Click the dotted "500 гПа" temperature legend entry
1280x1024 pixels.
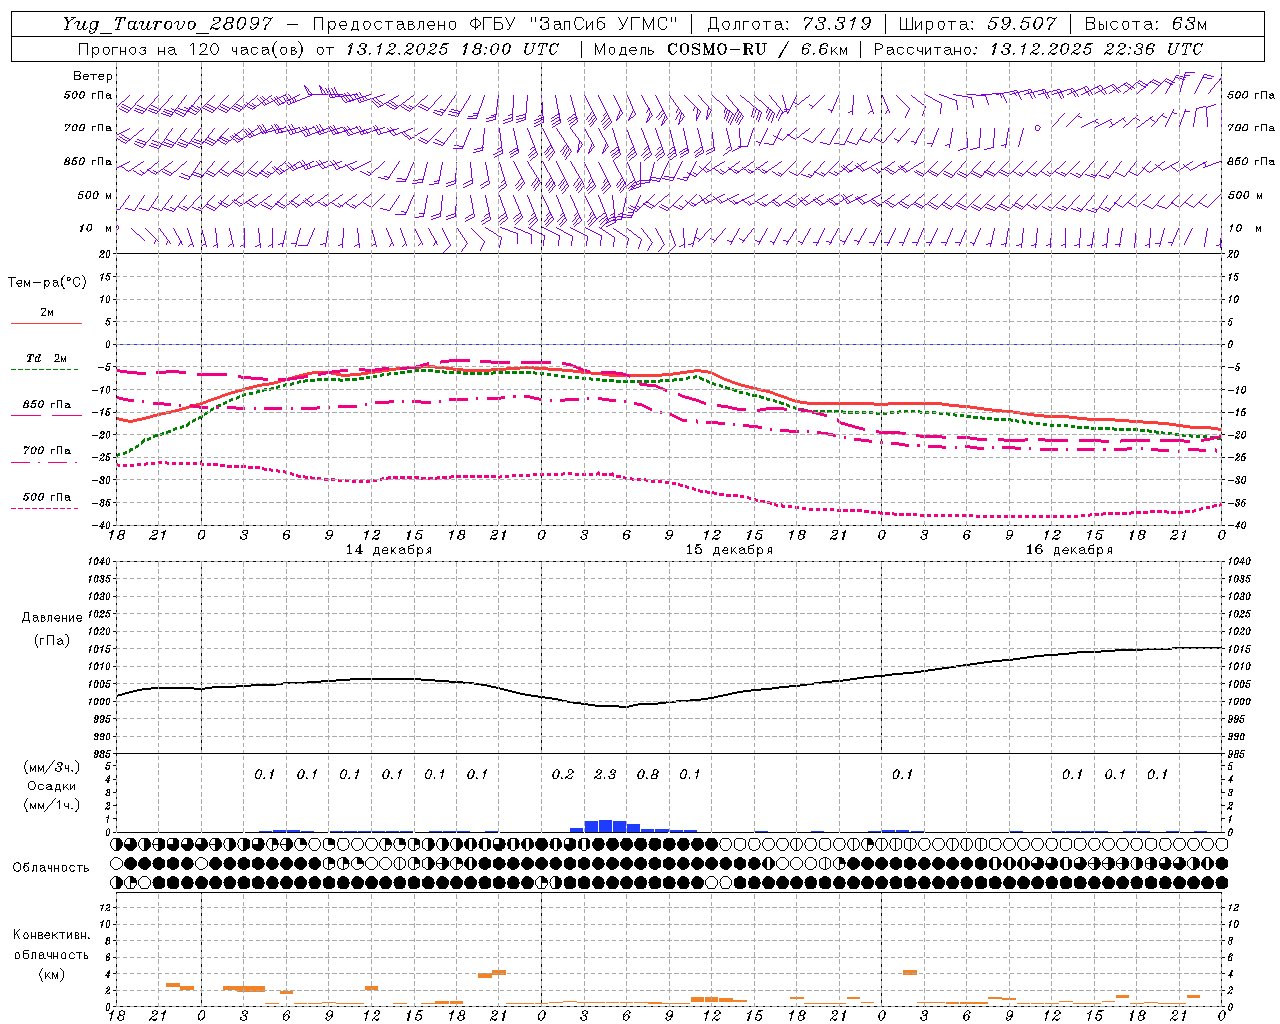[47, 497]
